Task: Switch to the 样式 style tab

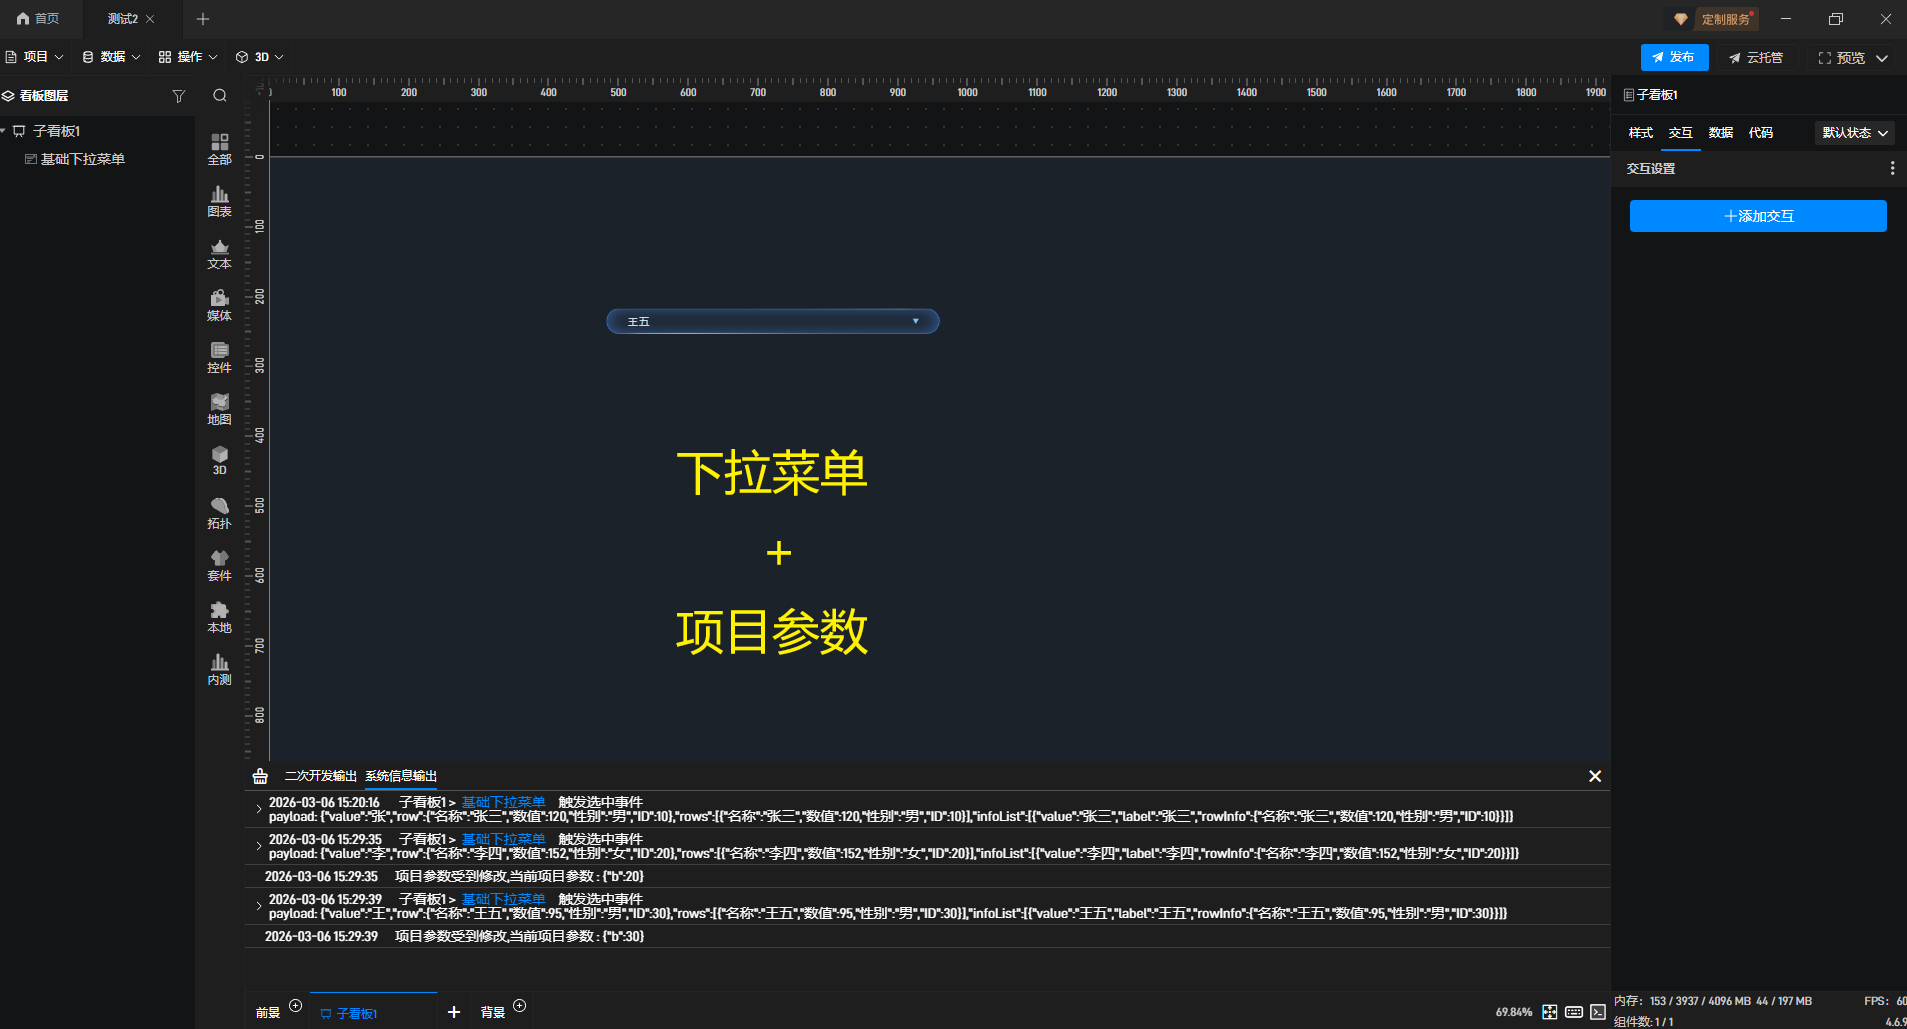Action: click(x=1640, y=133)
